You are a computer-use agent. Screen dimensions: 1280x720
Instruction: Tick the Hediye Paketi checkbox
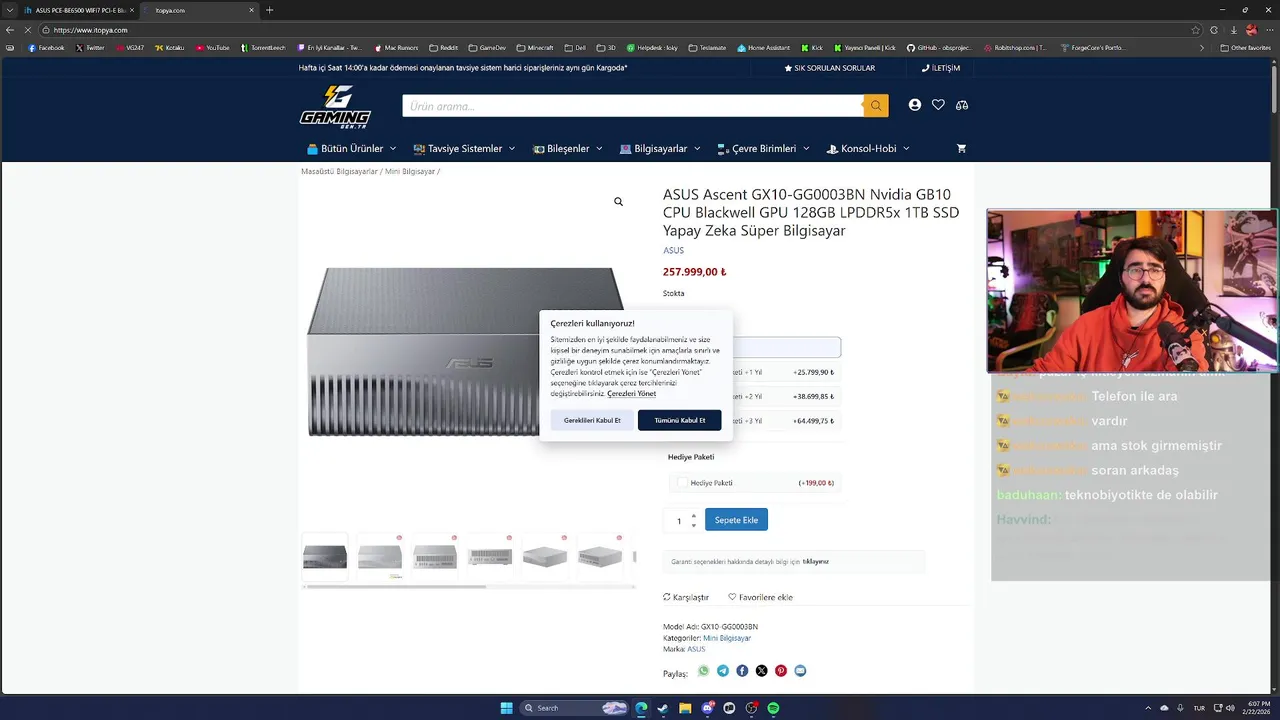(x=683, y=483)
